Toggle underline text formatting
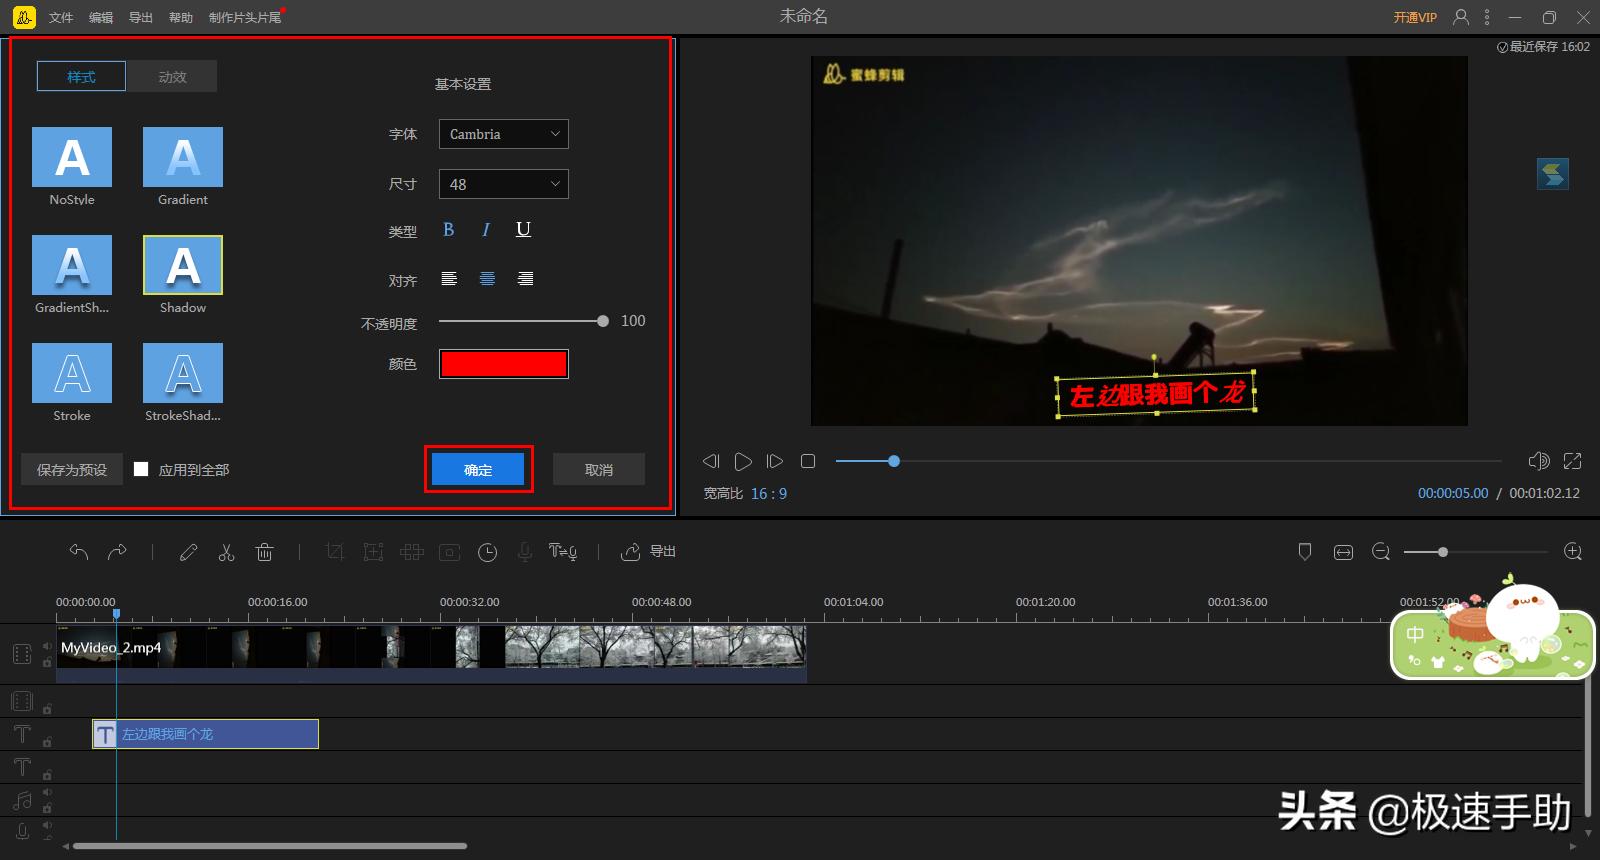 523,230
